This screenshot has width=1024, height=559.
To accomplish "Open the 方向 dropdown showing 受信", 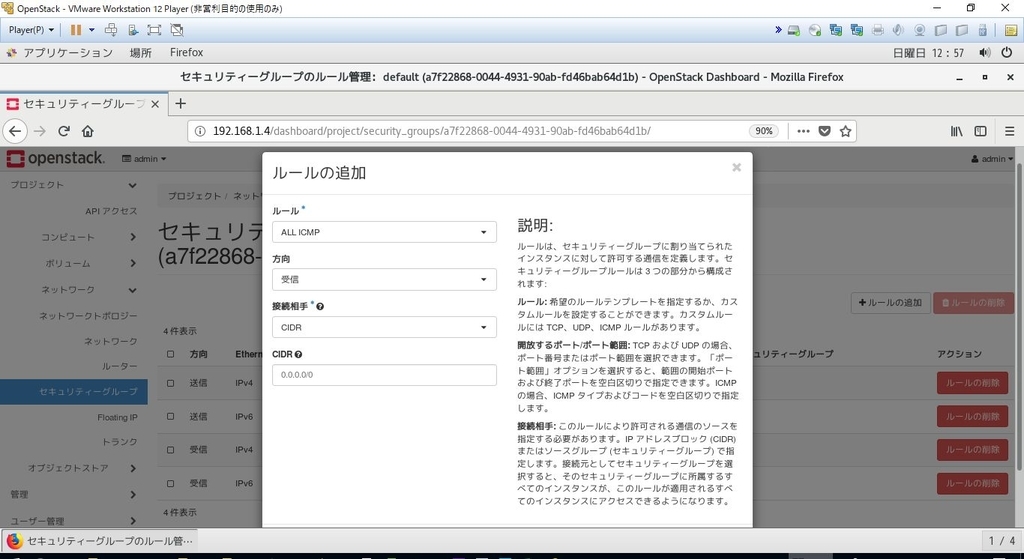I will (x=384, y=280).
